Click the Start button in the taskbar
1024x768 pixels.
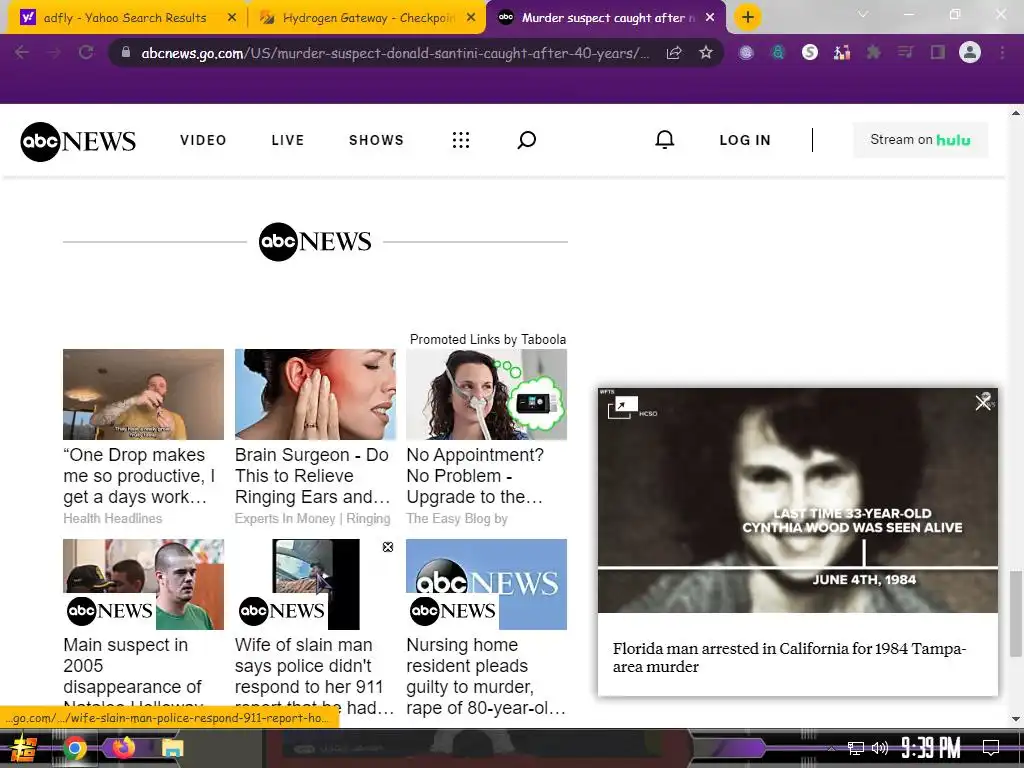pos(24,748)
